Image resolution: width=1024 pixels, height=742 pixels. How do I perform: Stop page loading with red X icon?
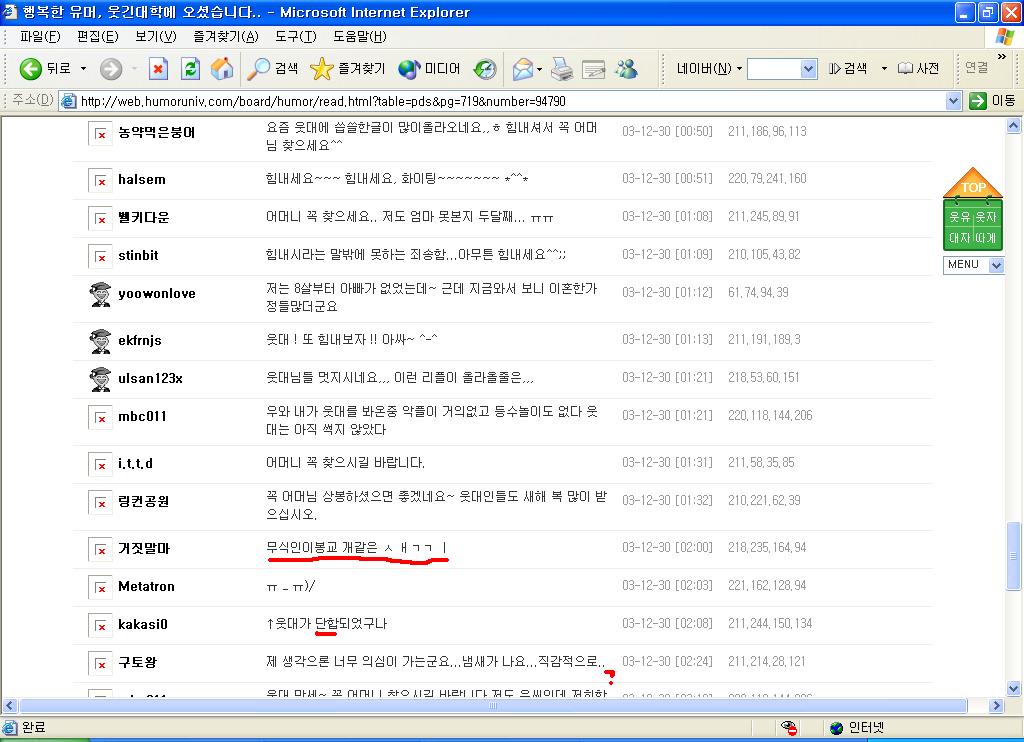pyautogui.click(x=158, y=69)
